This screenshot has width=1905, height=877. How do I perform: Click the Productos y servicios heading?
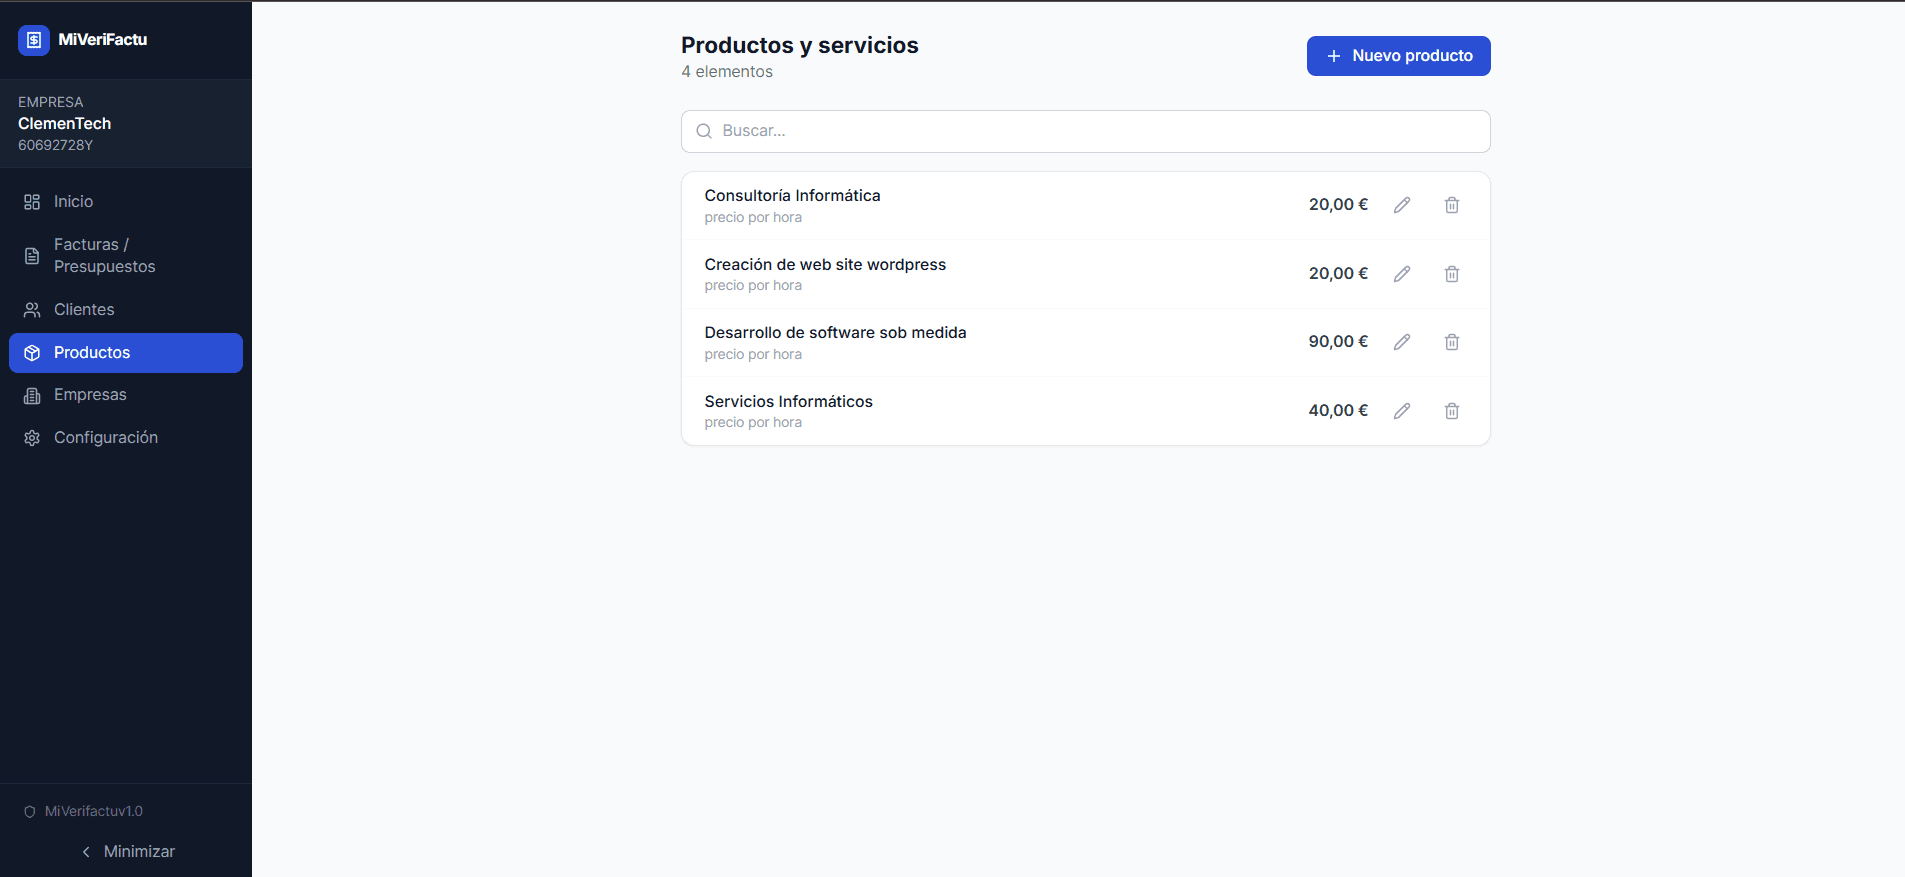(x=800, y=45)
